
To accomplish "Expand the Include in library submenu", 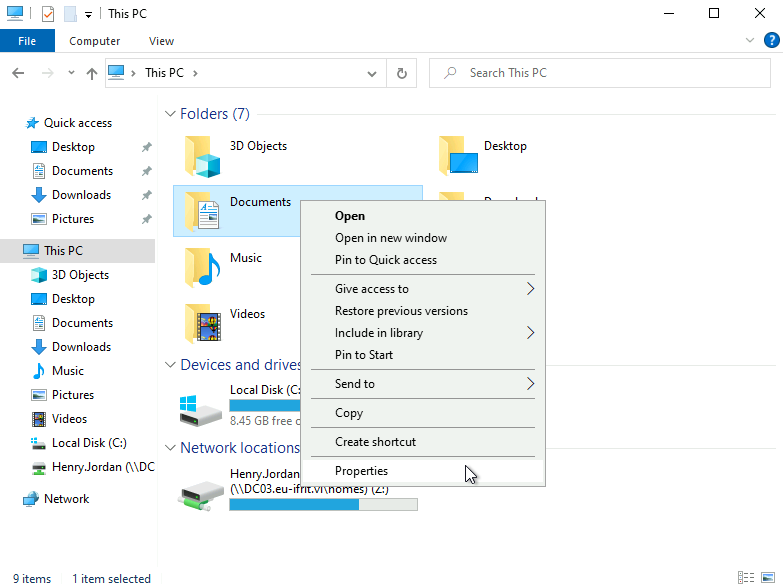I will pos(422,333).
